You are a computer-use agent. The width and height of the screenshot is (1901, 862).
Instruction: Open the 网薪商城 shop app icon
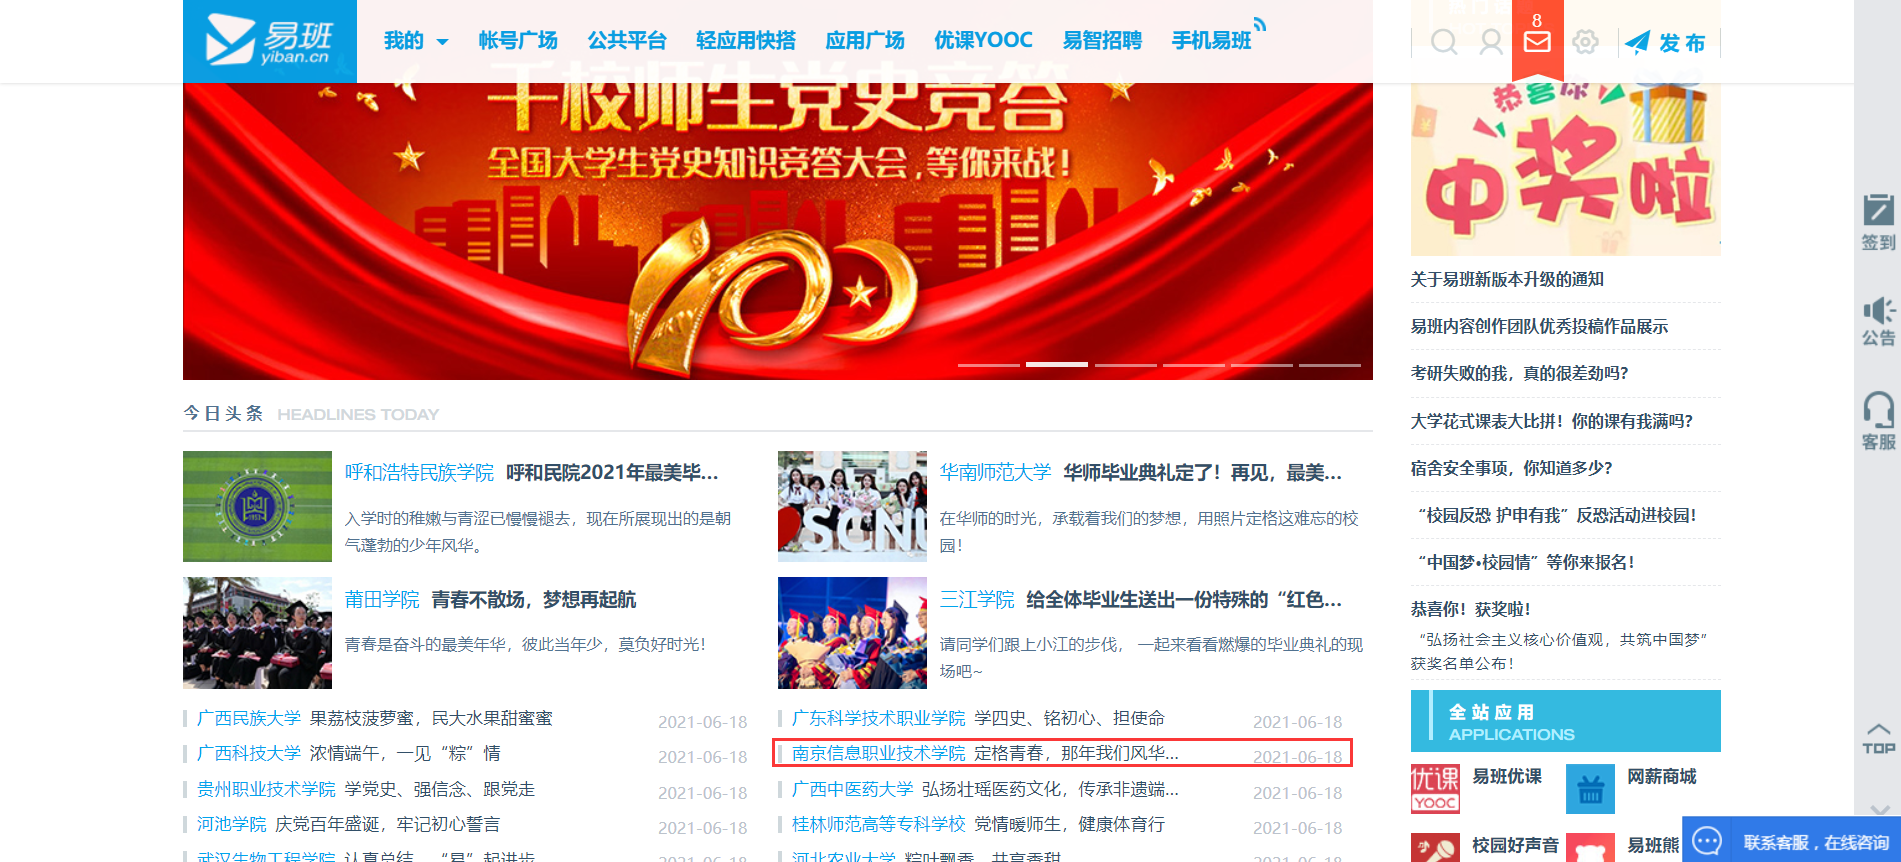click(1590, 789)
